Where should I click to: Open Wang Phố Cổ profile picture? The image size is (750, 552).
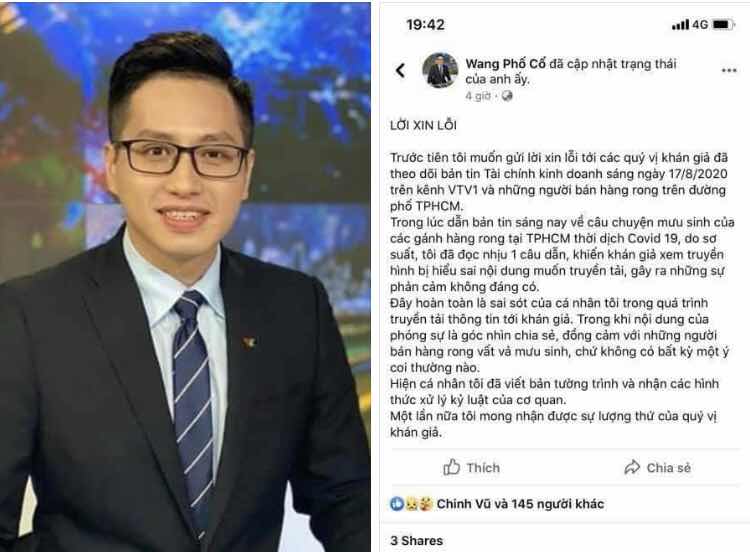(x=440, y=70)
